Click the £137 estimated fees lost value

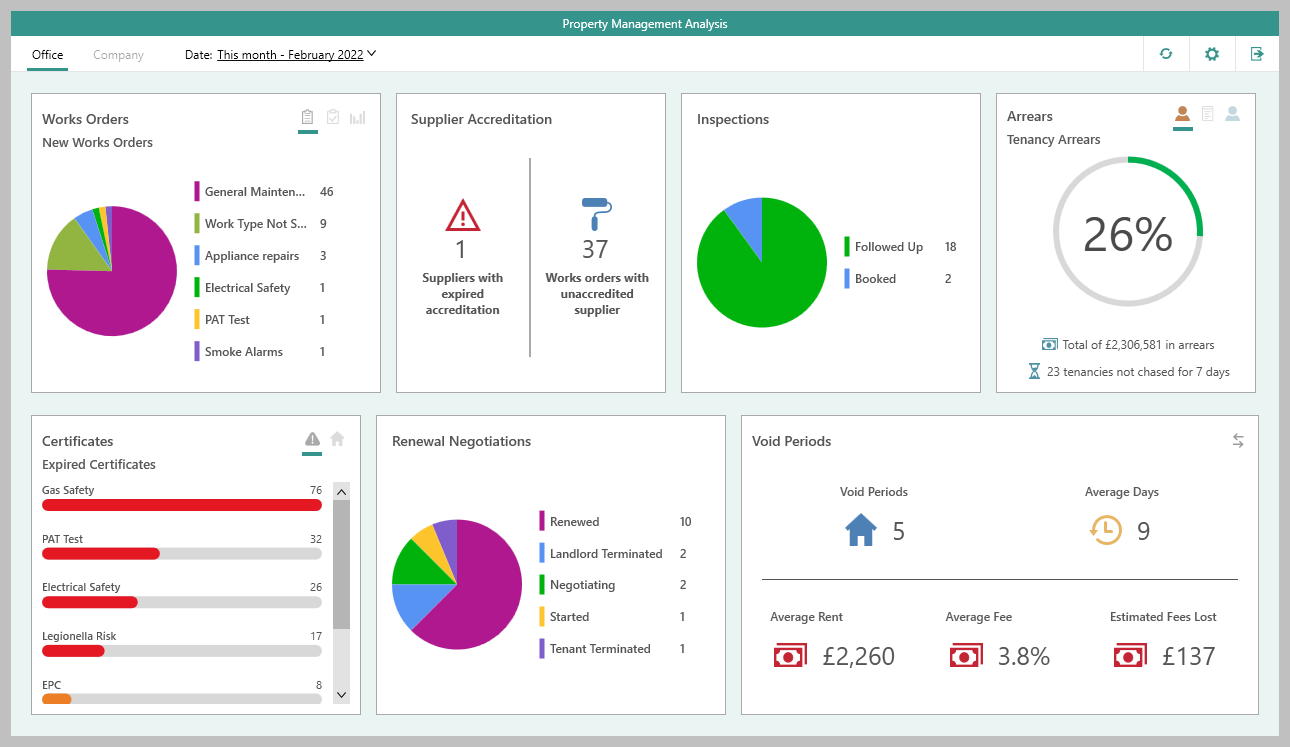point(1188,656)
